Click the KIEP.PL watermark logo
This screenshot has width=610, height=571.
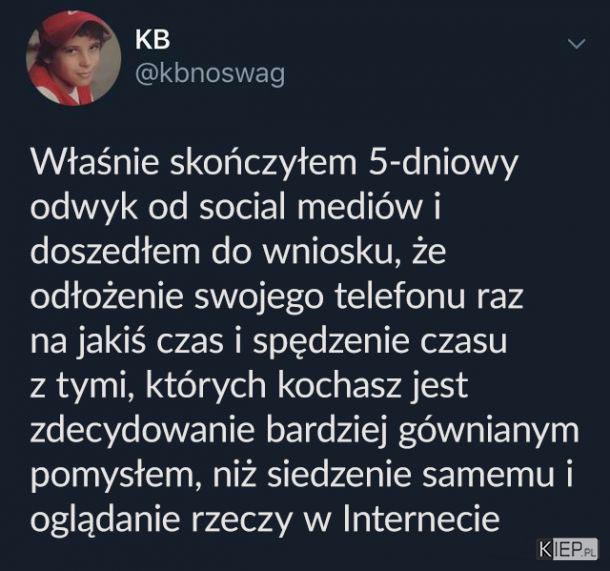coord(568,548)
